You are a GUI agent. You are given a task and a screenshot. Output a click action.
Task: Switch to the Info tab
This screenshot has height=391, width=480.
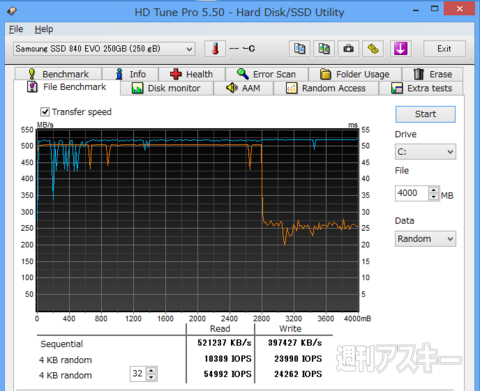130,74
